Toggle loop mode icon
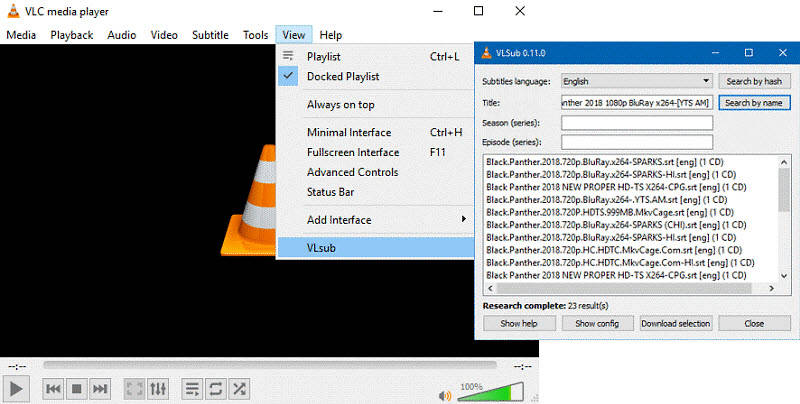Screen dimensions: 800x404 (x=216, y=389)
